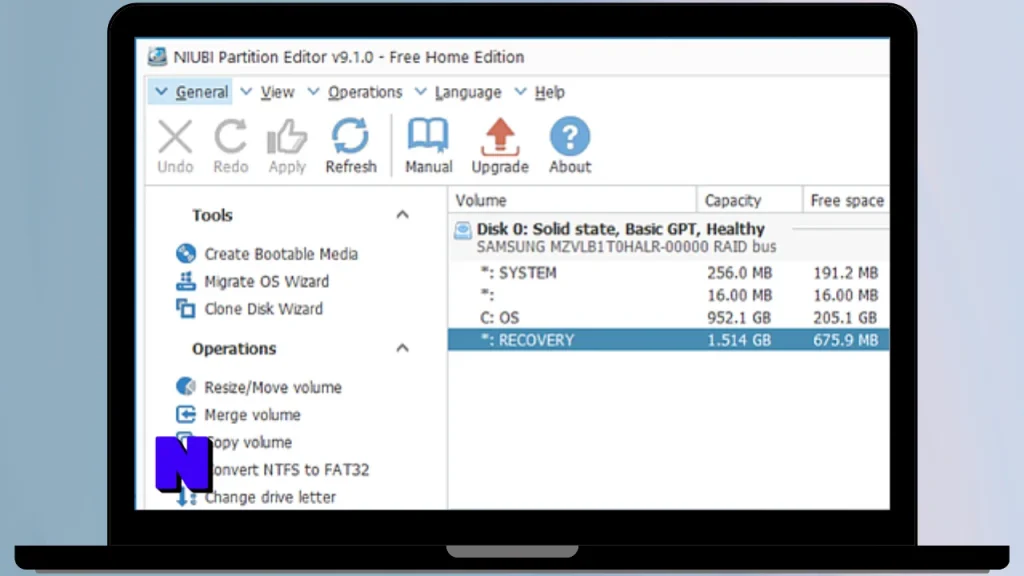Image resolution: width=1024 pixels, height=576 pixels.
Task: Click the Resize/Move volume icon
Action: point(185,387)
